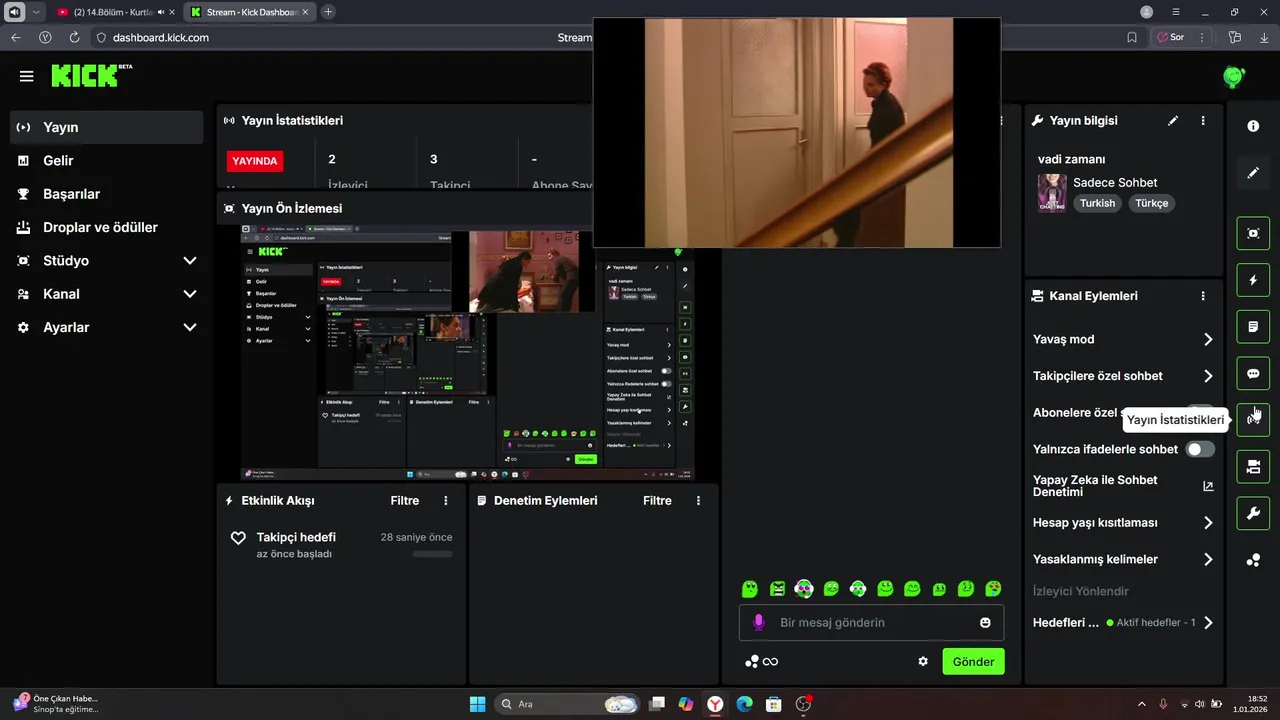Viewport: 1280px width, 720px height.
Task: Open a new browser tab with plus button
Action: 328,12
